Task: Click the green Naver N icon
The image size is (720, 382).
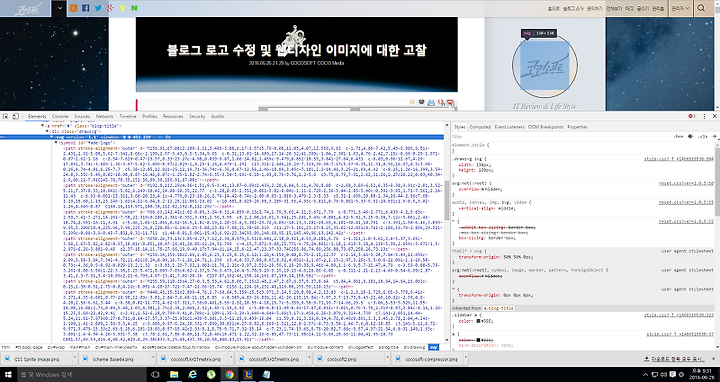Action: click(134, 8)
